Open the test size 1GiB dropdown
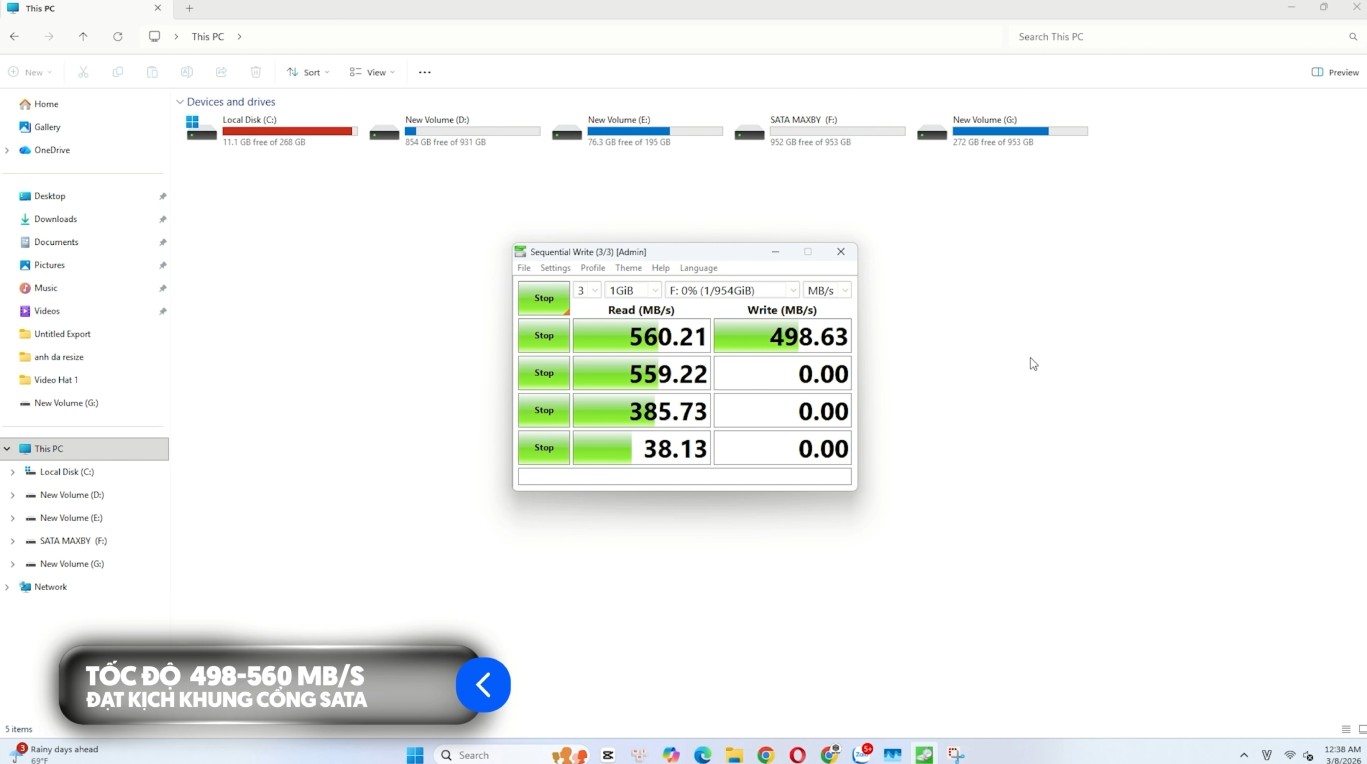This screenshot has width=1367, height=764. coord(633,291)
